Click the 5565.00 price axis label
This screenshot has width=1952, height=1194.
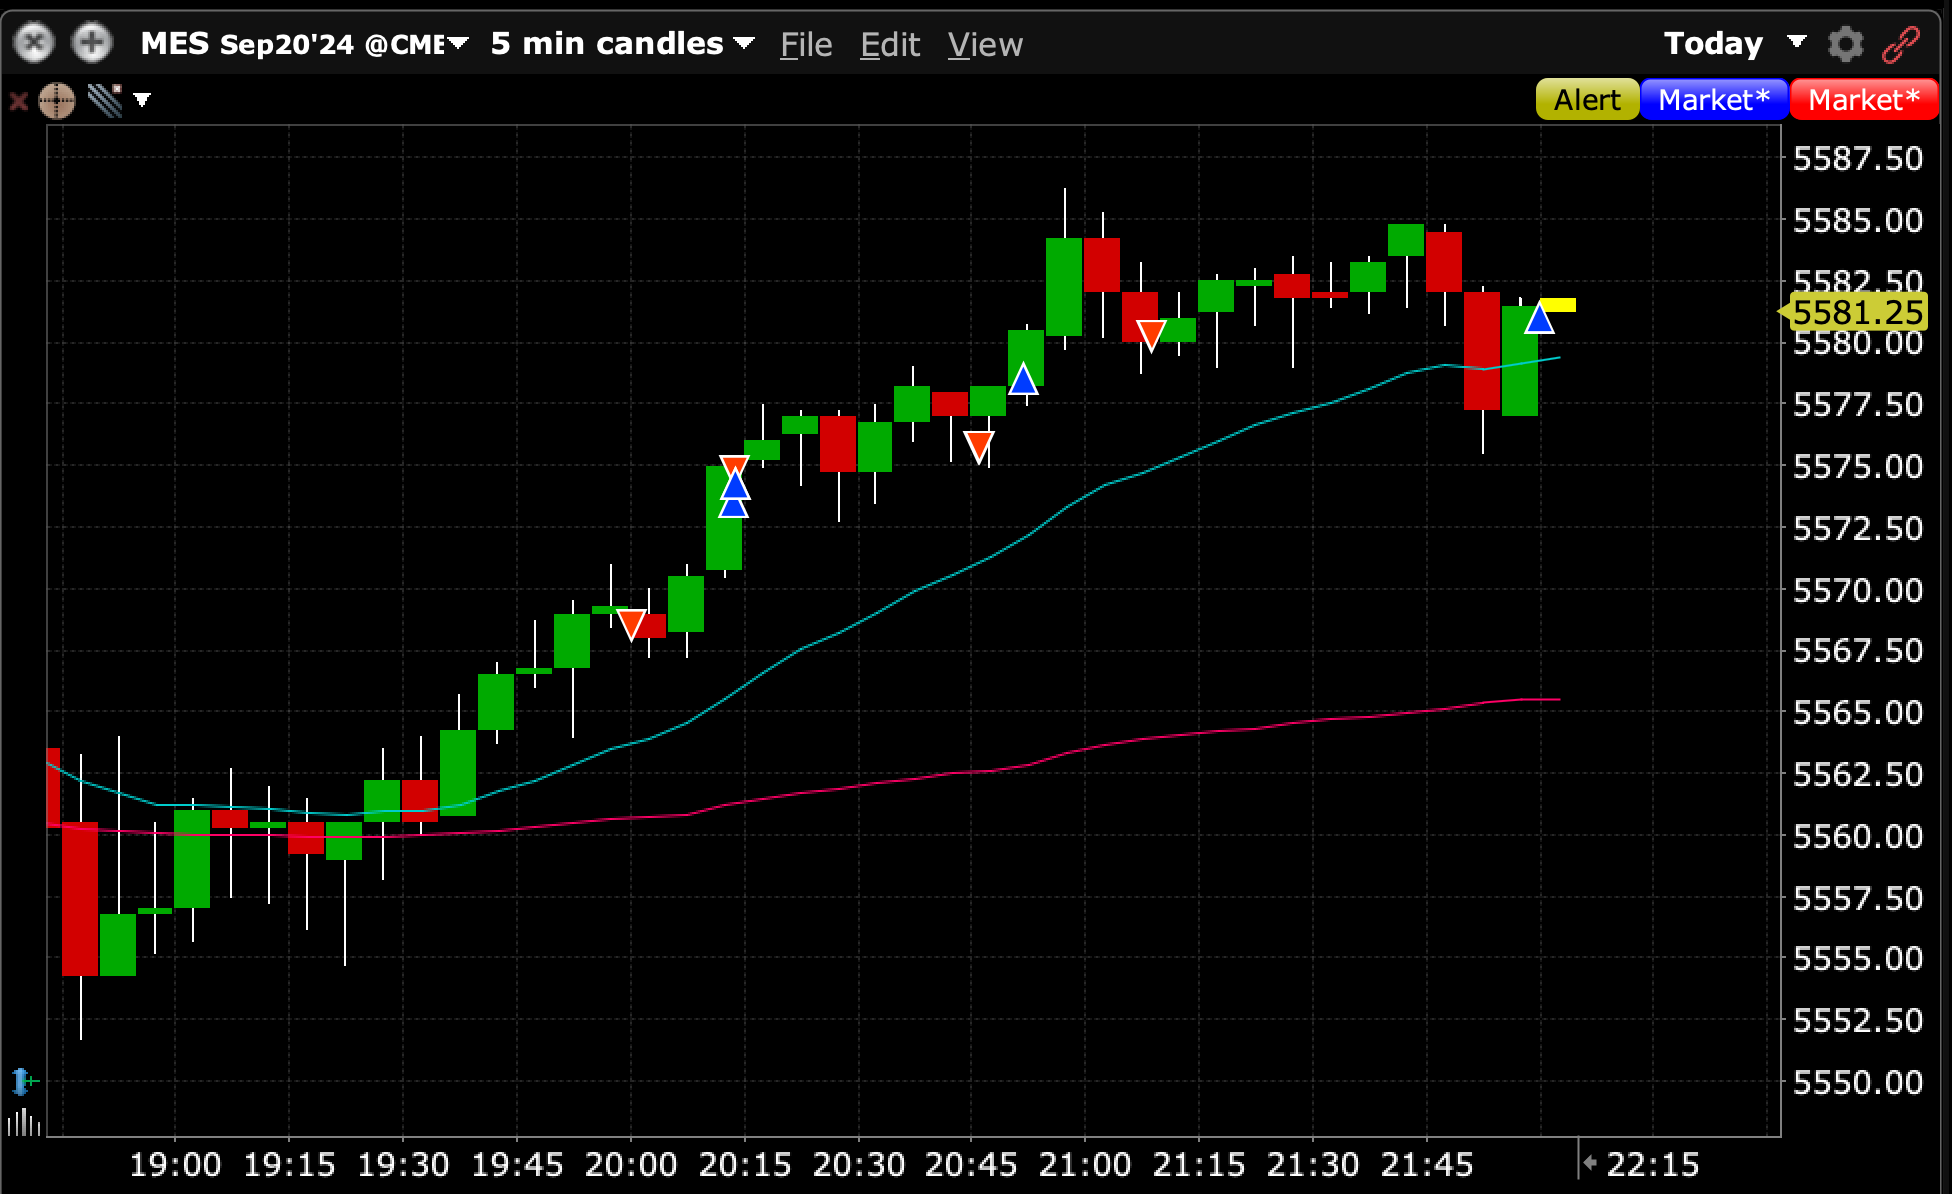(x=1858, y=712)
